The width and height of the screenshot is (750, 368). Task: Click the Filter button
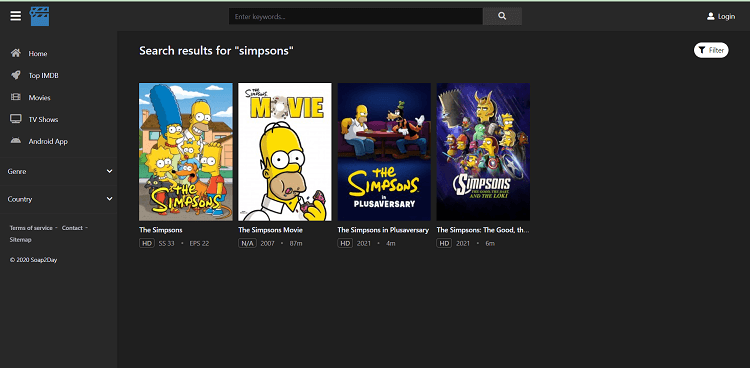(711, 50)
